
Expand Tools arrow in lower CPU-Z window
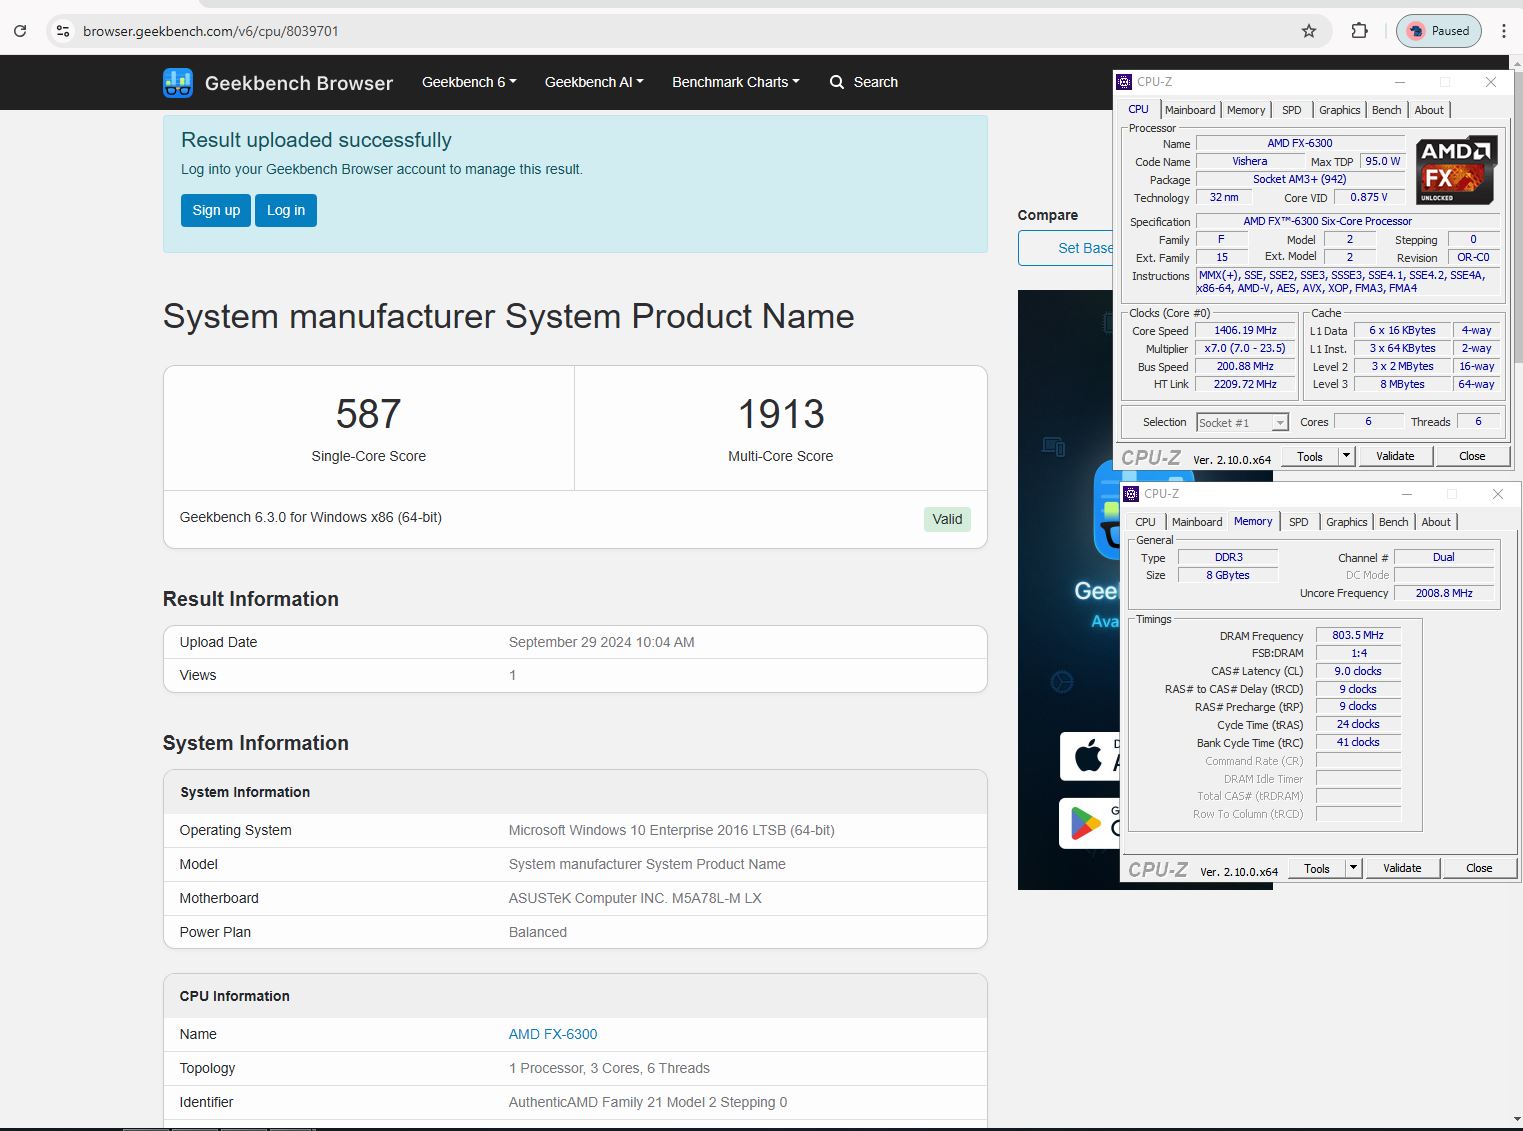tap(1353, 868)
